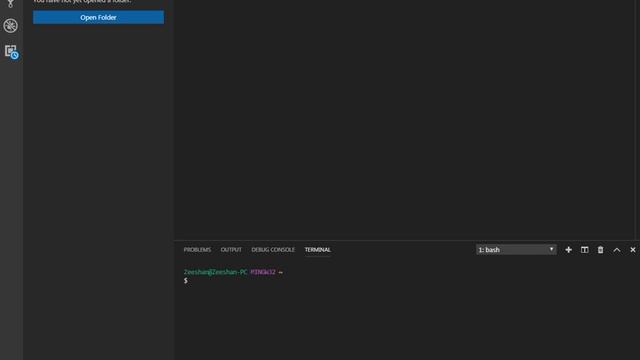The height and width of the screenshot is (360, 640).
Task: Click the Open Folder button
Action: pos(98,17)
